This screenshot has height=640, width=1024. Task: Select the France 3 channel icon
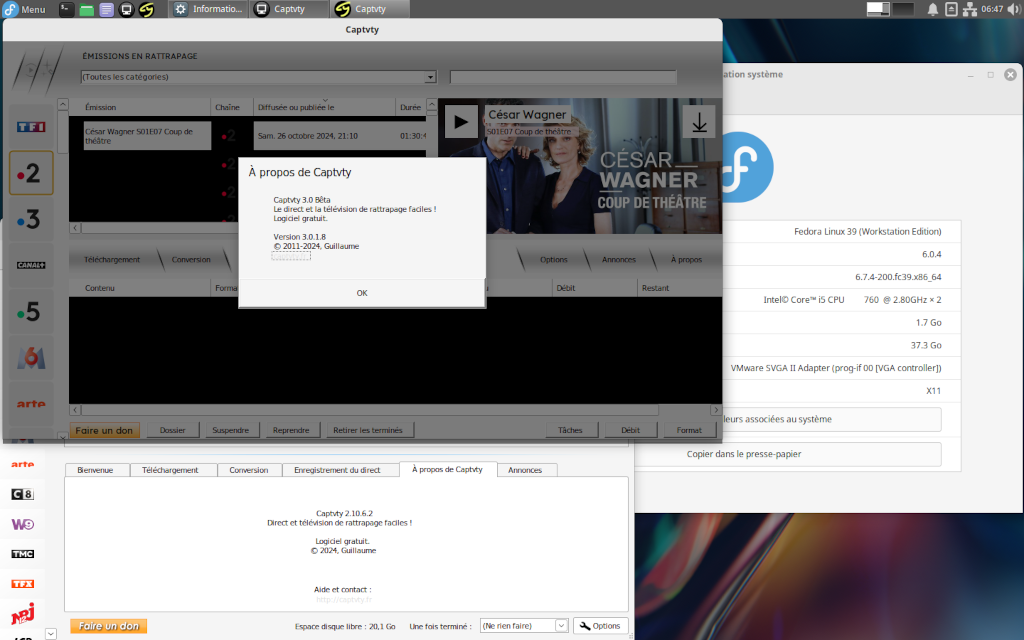point(30,218)
